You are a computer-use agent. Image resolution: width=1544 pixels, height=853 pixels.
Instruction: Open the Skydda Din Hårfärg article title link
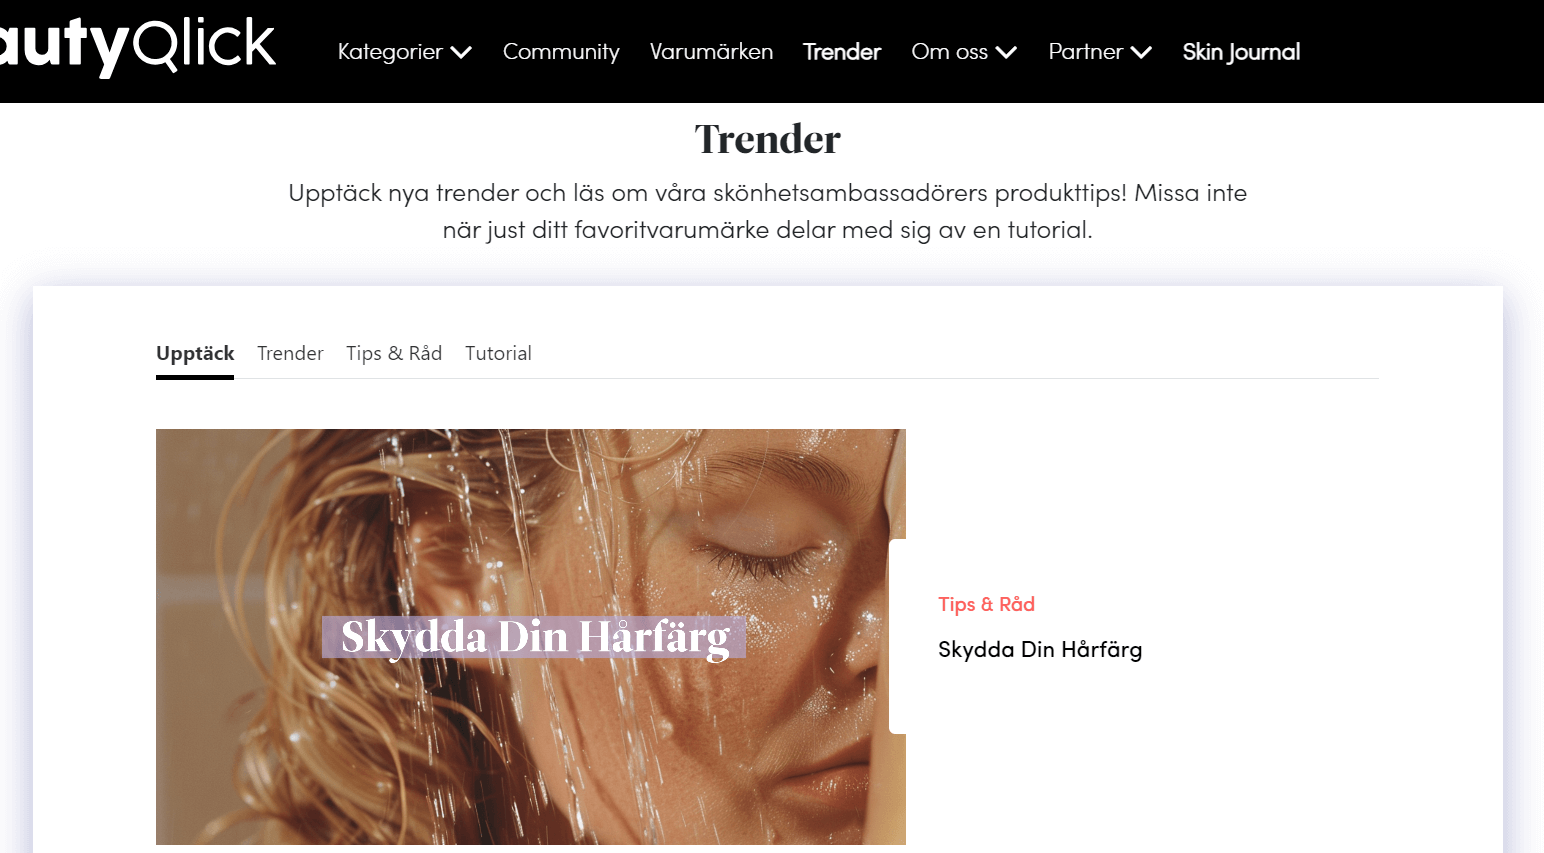(1040, 650)
